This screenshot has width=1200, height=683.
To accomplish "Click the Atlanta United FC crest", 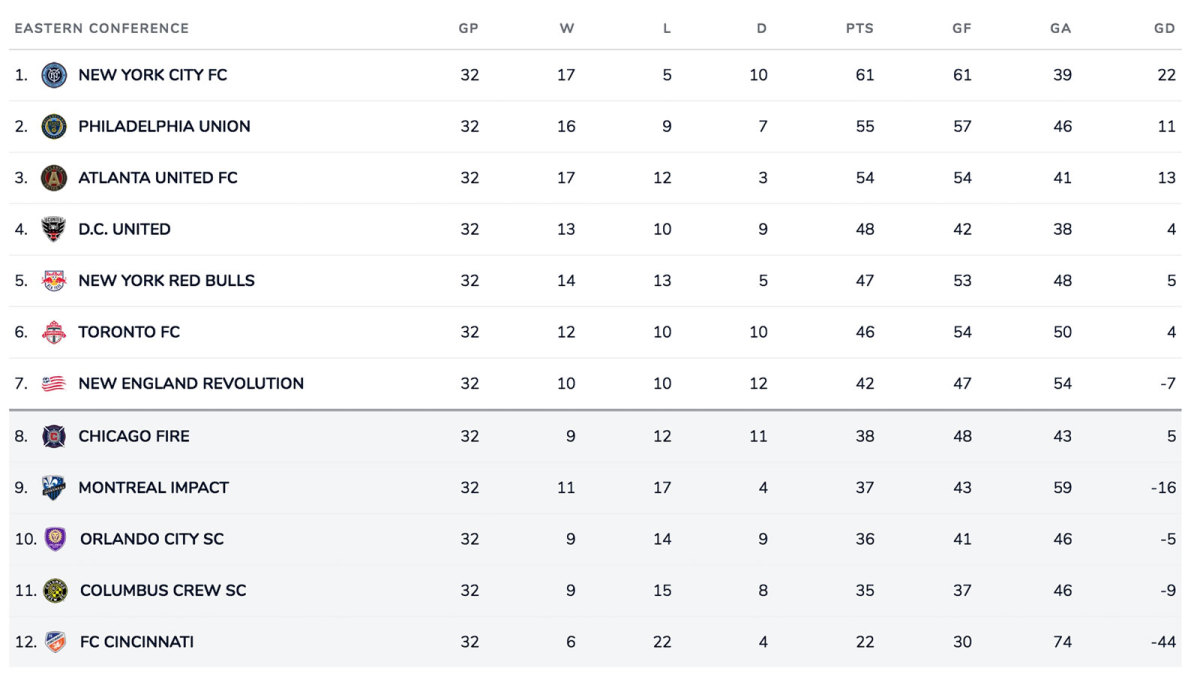I will tap(54, 178).
